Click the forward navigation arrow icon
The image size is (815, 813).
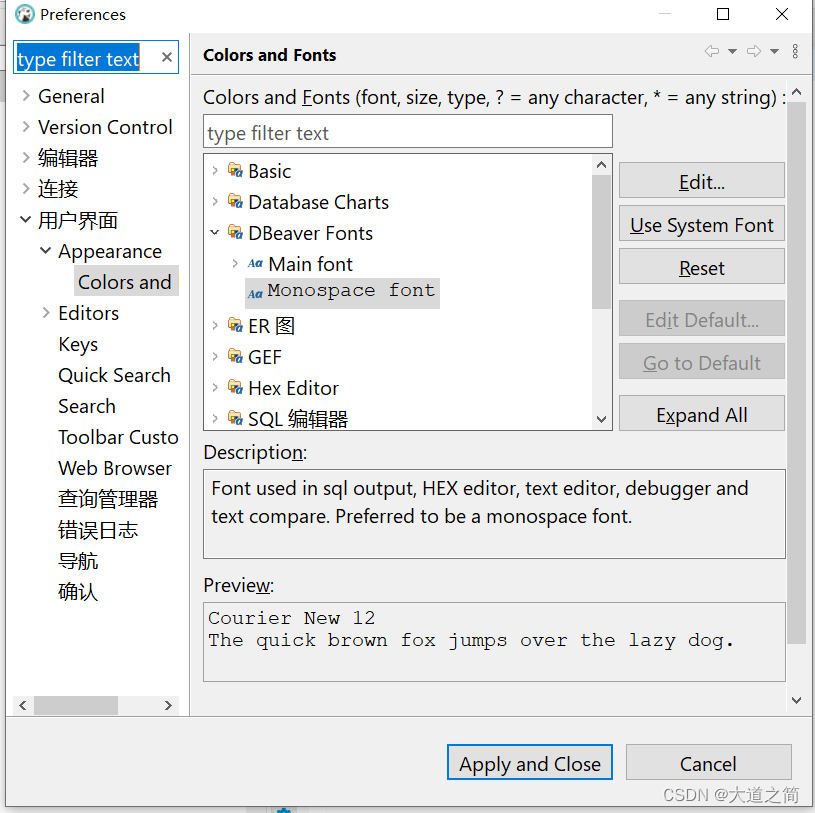(x=754, y=51)
